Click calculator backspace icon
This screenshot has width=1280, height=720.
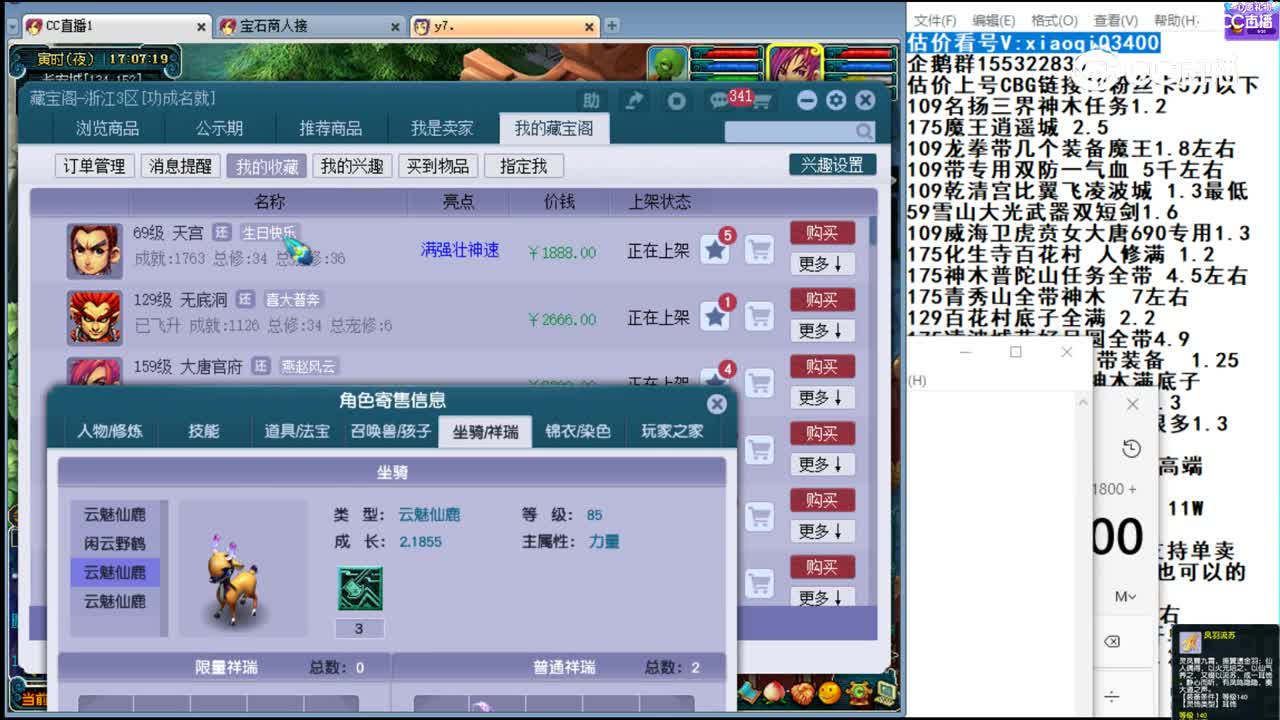click(x=1112, y=641)
